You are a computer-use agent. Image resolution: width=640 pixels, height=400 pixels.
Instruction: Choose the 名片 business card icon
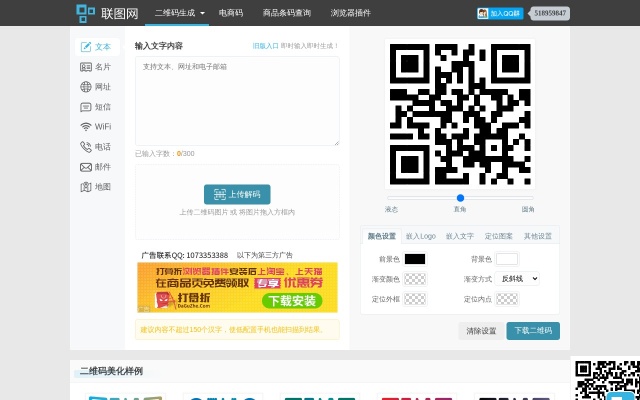pos(86,67)
